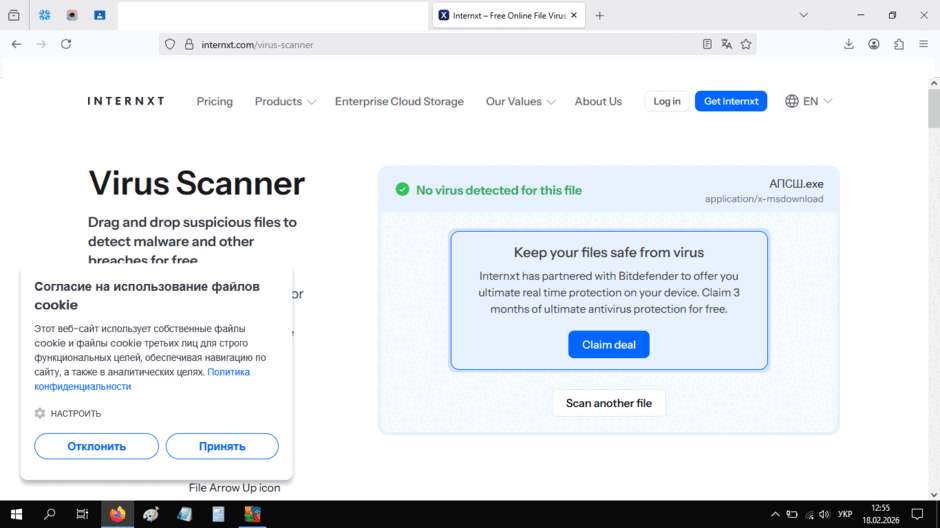Open Enterprise Cloud Storage page

[x=399, y=101]
